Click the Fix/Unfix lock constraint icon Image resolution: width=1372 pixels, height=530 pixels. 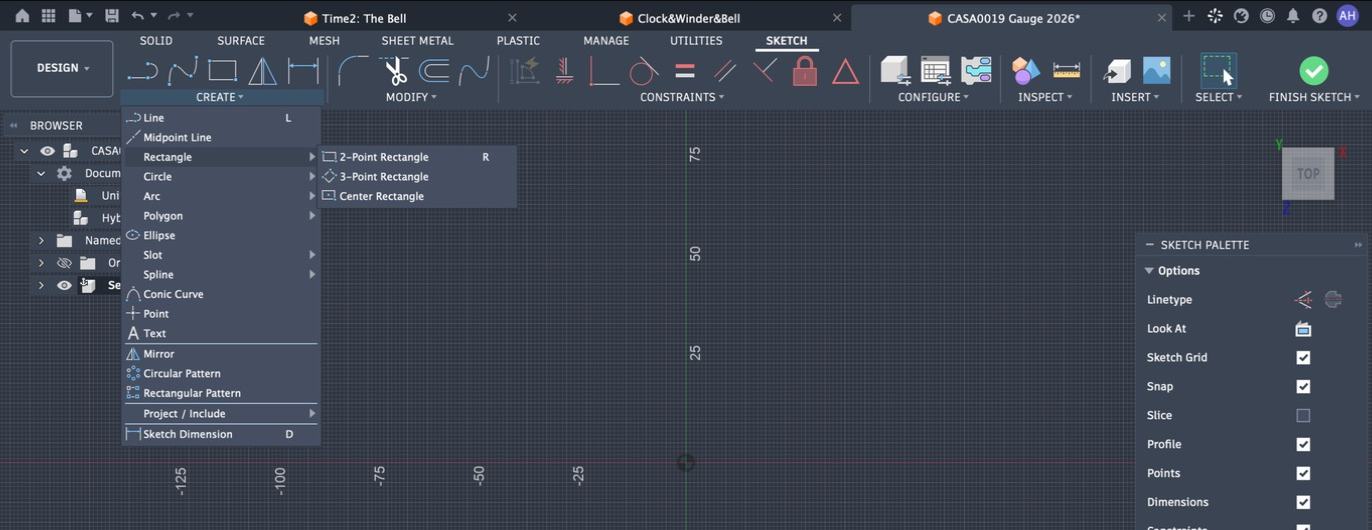pos(805,70)
